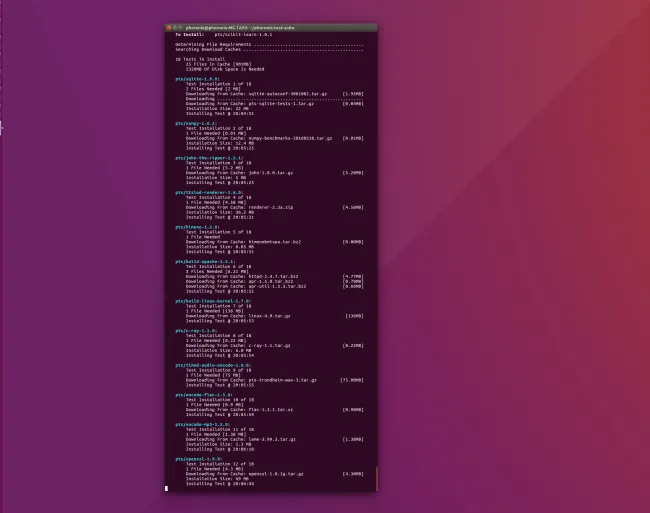Click the pts/sqlite test heading
Viewport: 650px width, 513px height.
pyautogui.click(x=197, y=79)
